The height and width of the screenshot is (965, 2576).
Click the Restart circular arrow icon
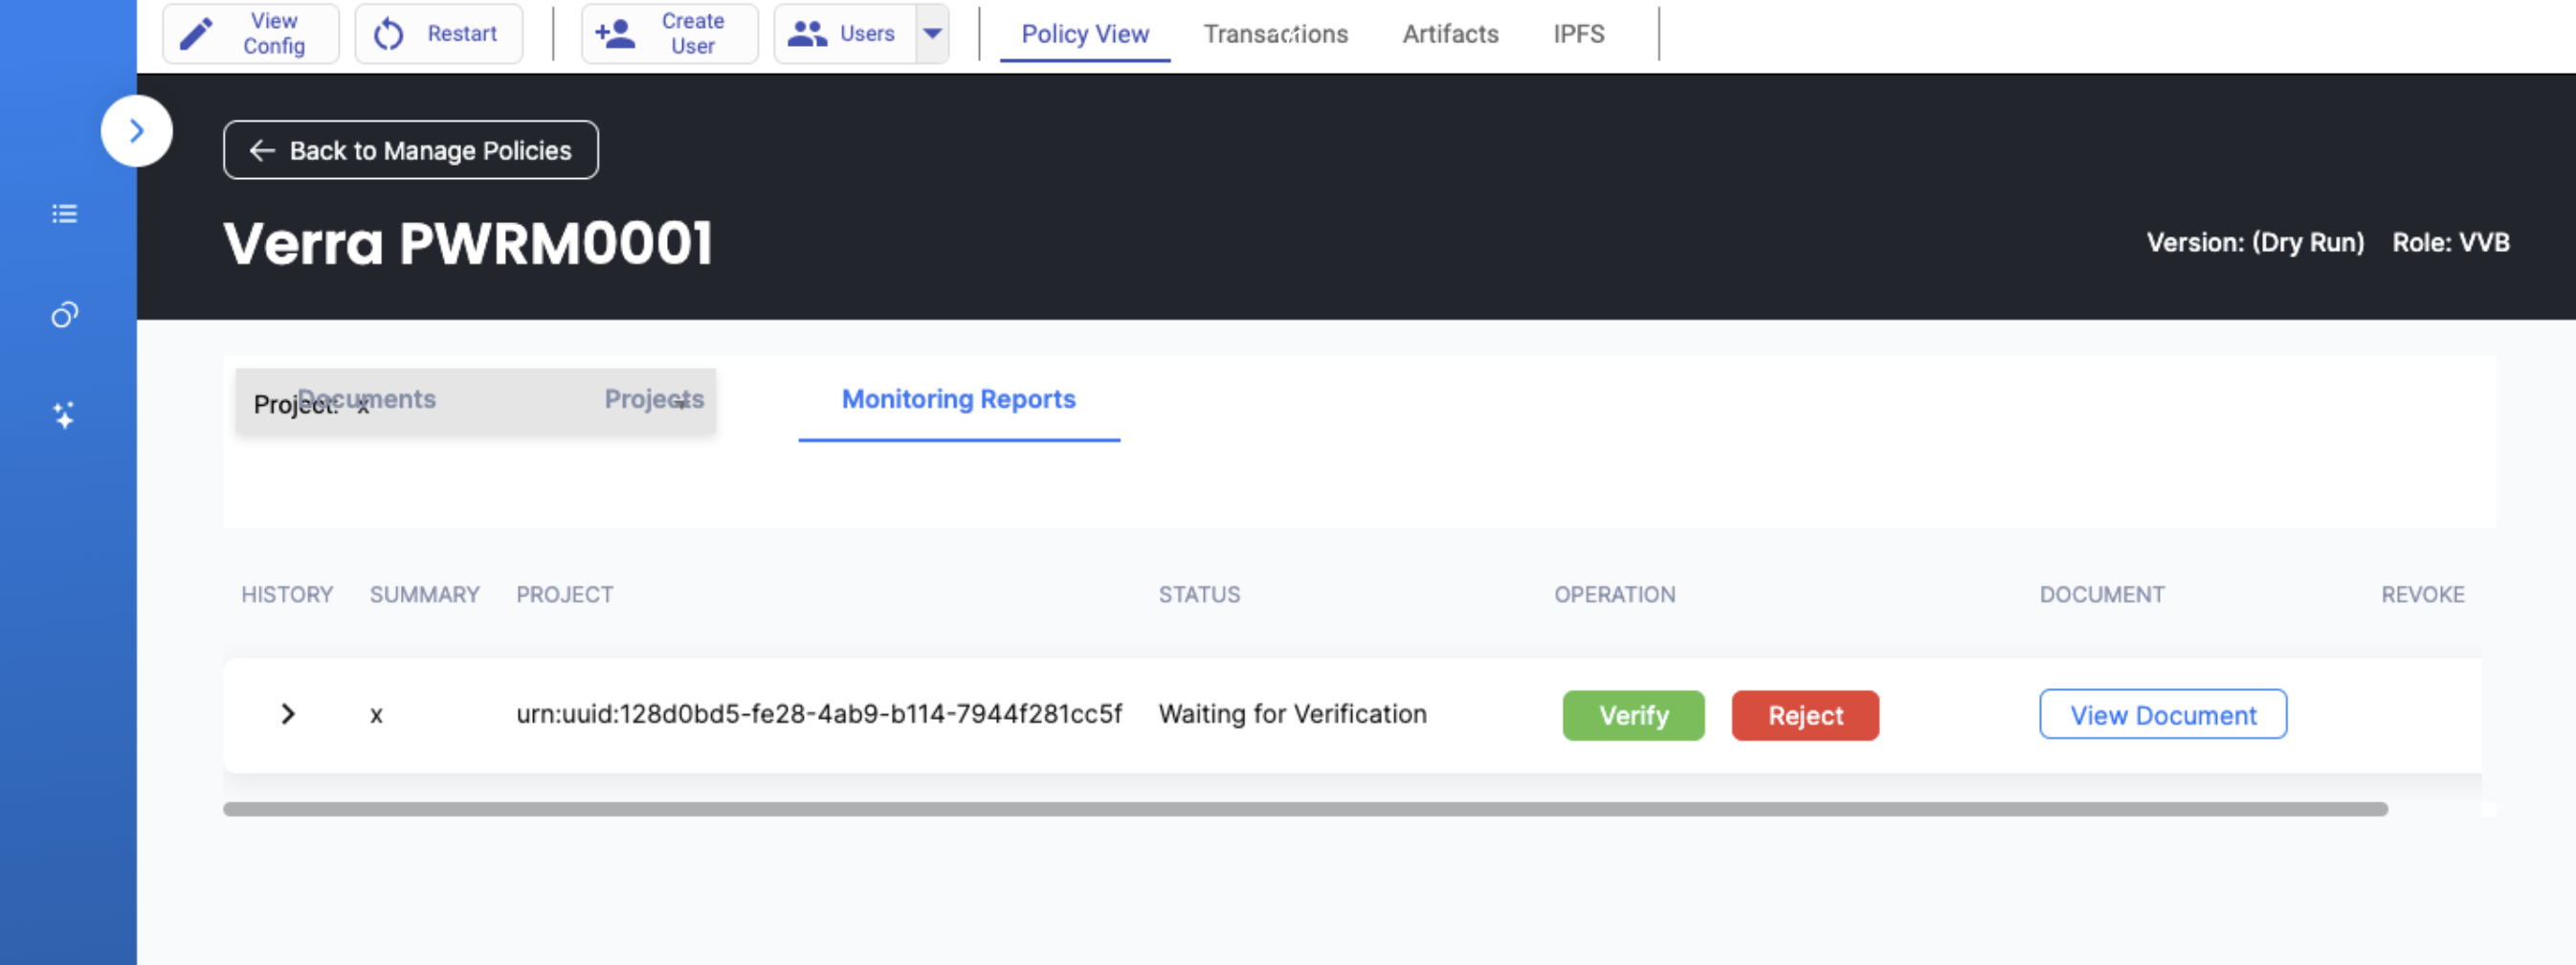pyautogui.click(x=388, y=34)
